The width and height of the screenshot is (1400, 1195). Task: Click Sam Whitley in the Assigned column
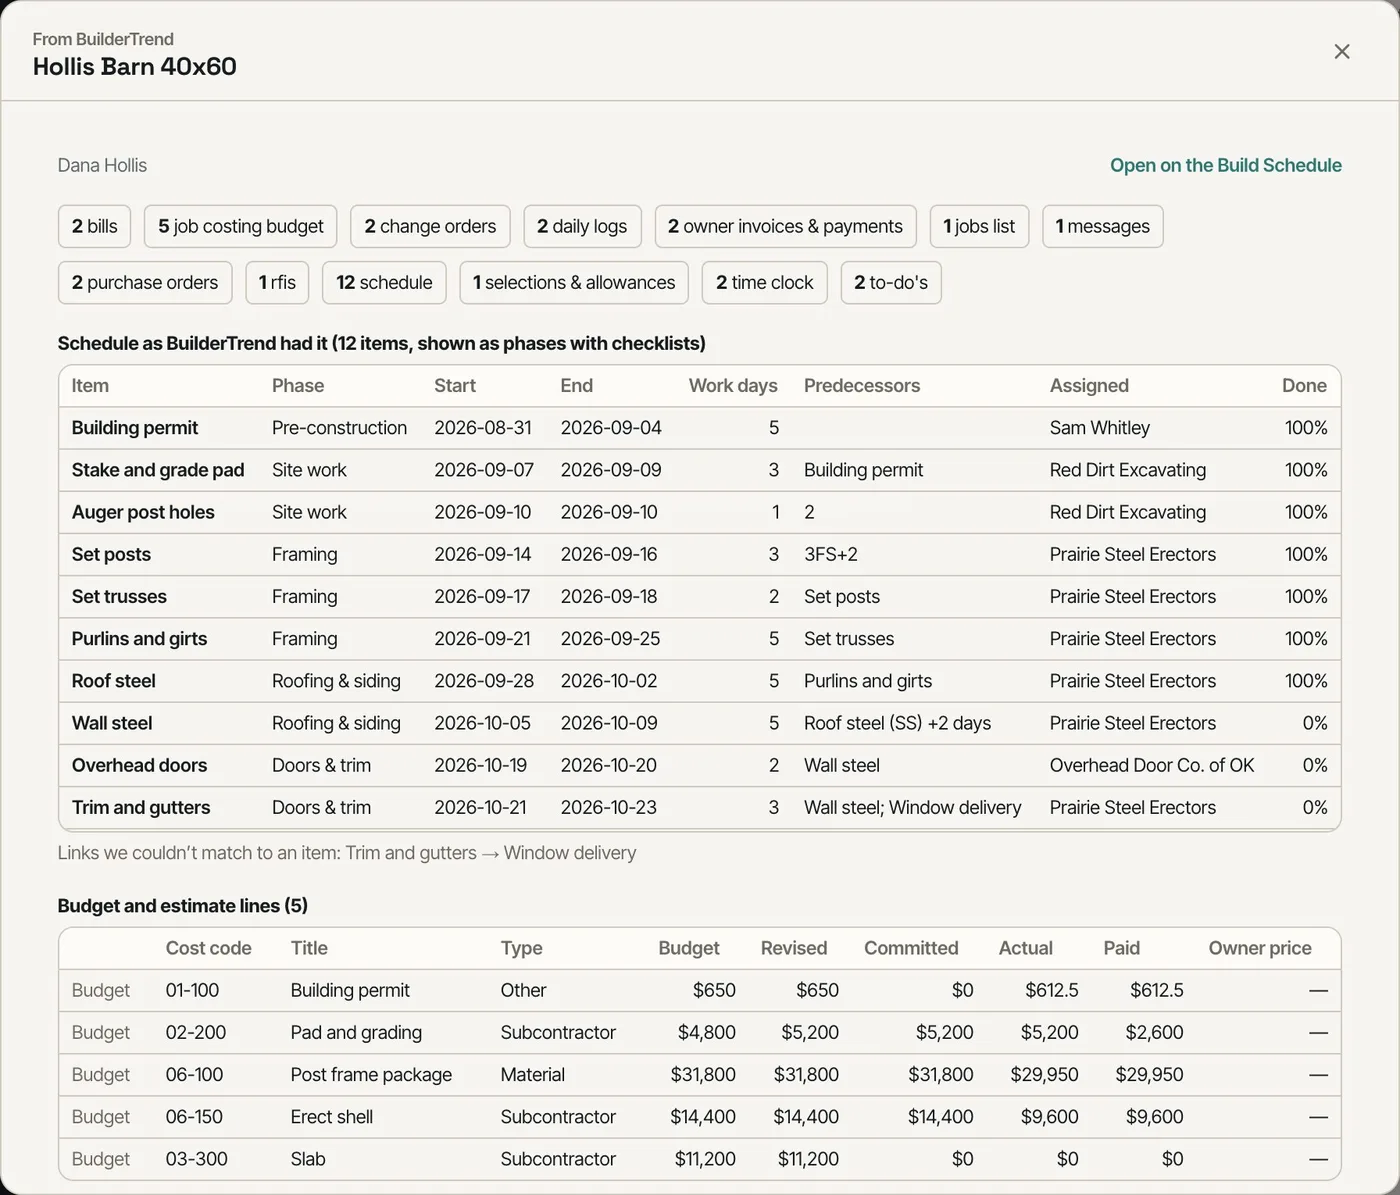coord(1100,428)
